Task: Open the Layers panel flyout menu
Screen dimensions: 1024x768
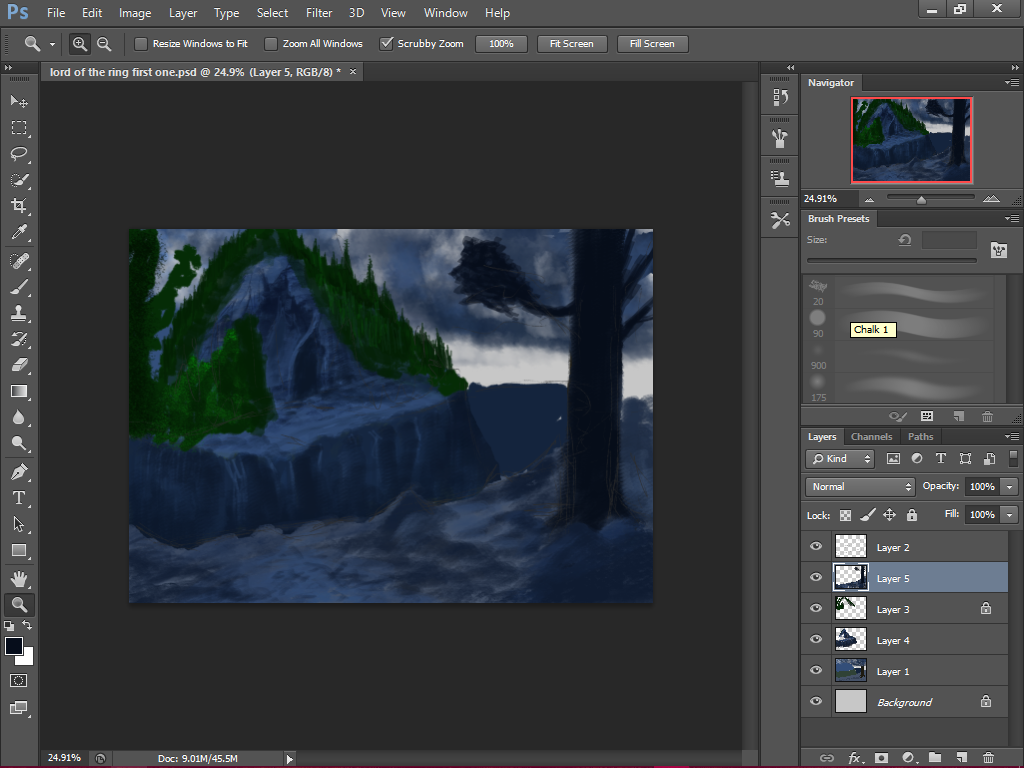Action: (1012, 436)
